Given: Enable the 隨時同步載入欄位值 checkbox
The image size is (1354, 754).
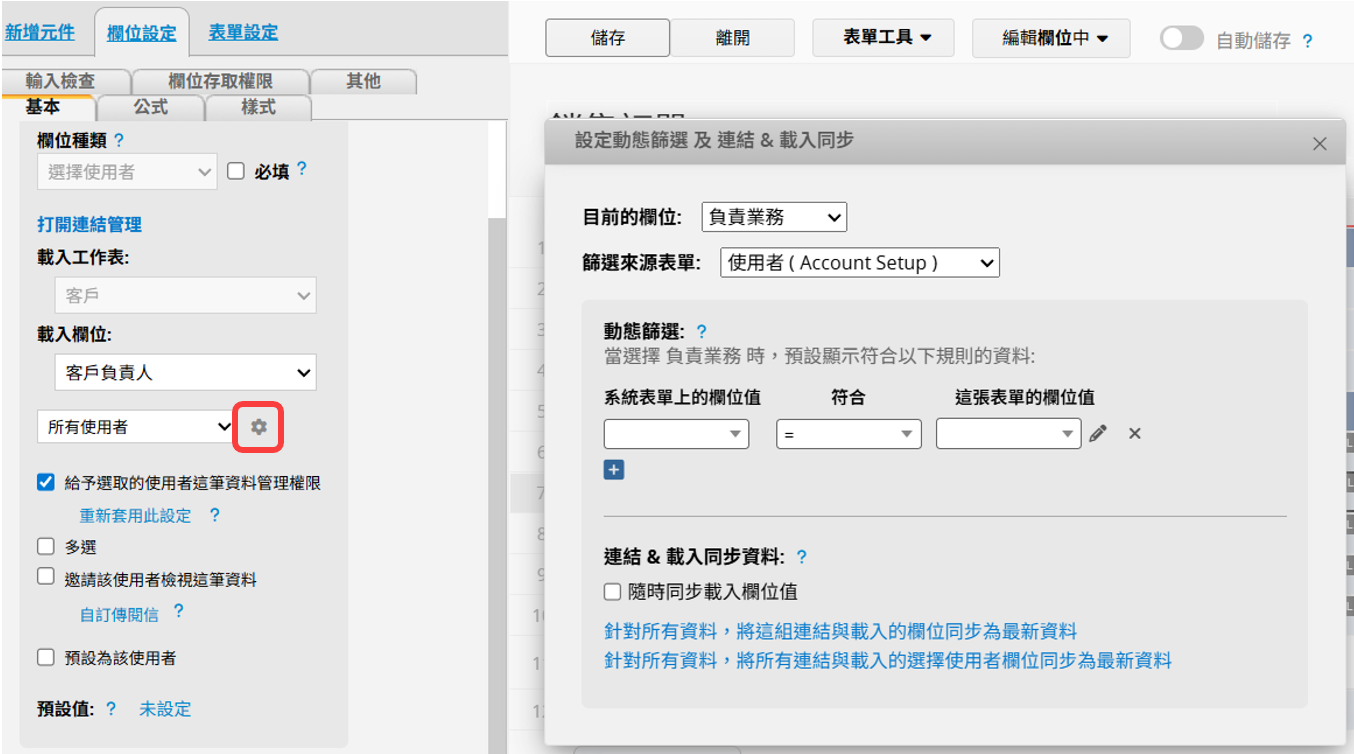Looking at the screenshot, I should point(613,592).
